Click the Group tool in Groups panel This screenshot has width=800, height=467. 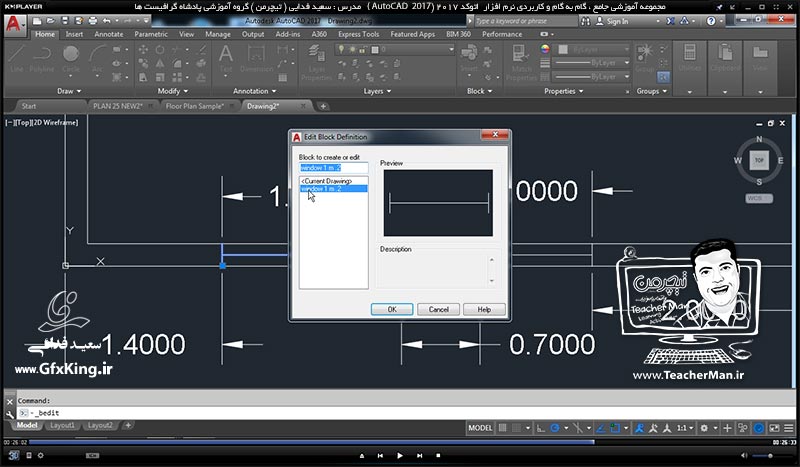[645, 57]
